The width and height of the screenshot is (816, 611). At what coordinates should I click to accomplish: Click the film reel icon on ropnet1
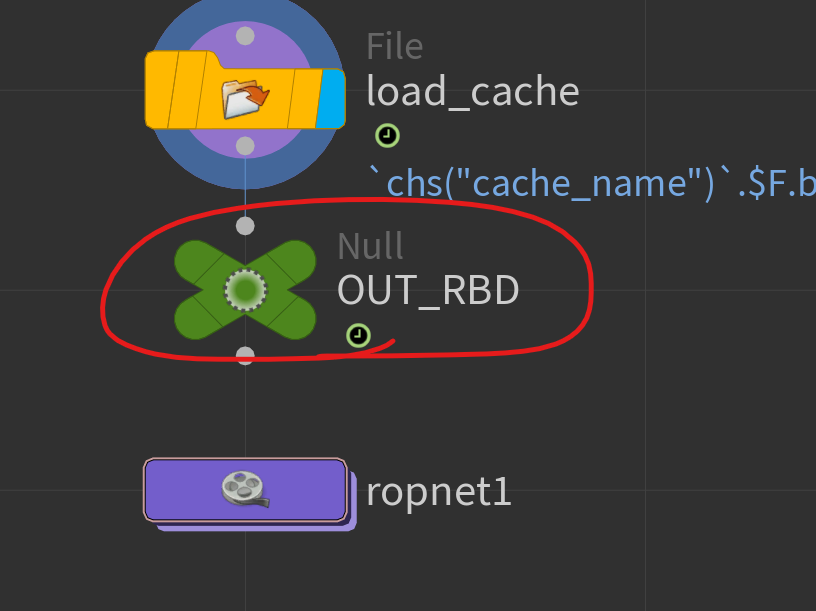coord(245,489)
